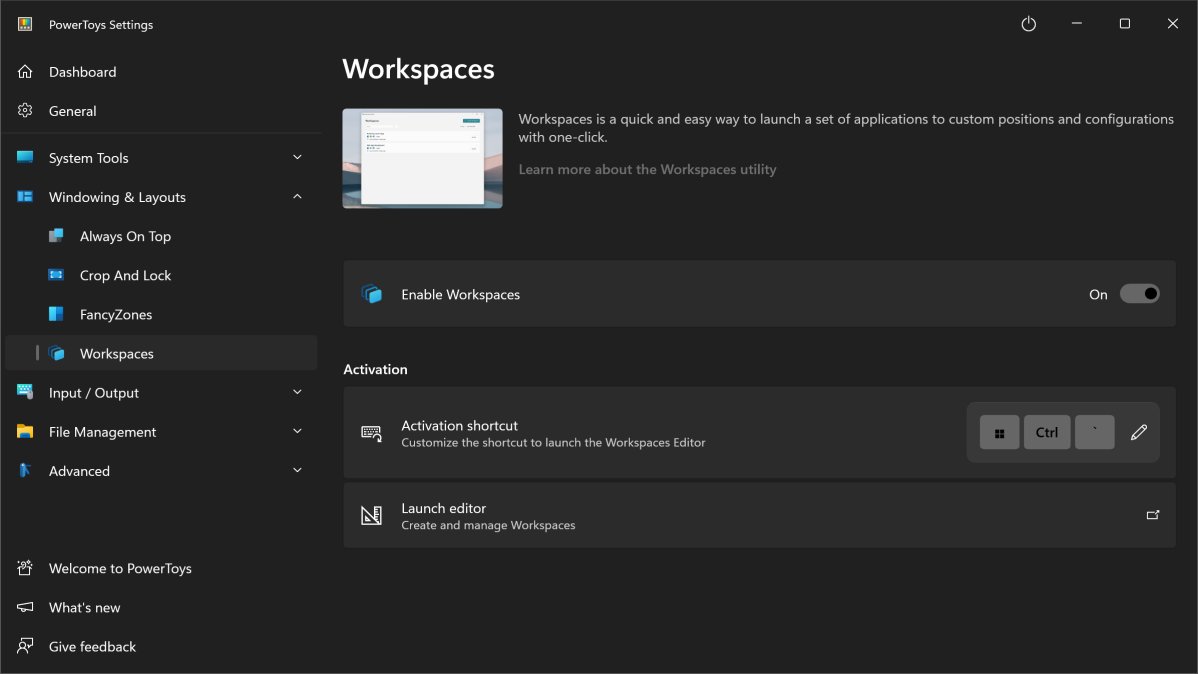Select the Crop And Lock icon

click(x=57, y=275)
